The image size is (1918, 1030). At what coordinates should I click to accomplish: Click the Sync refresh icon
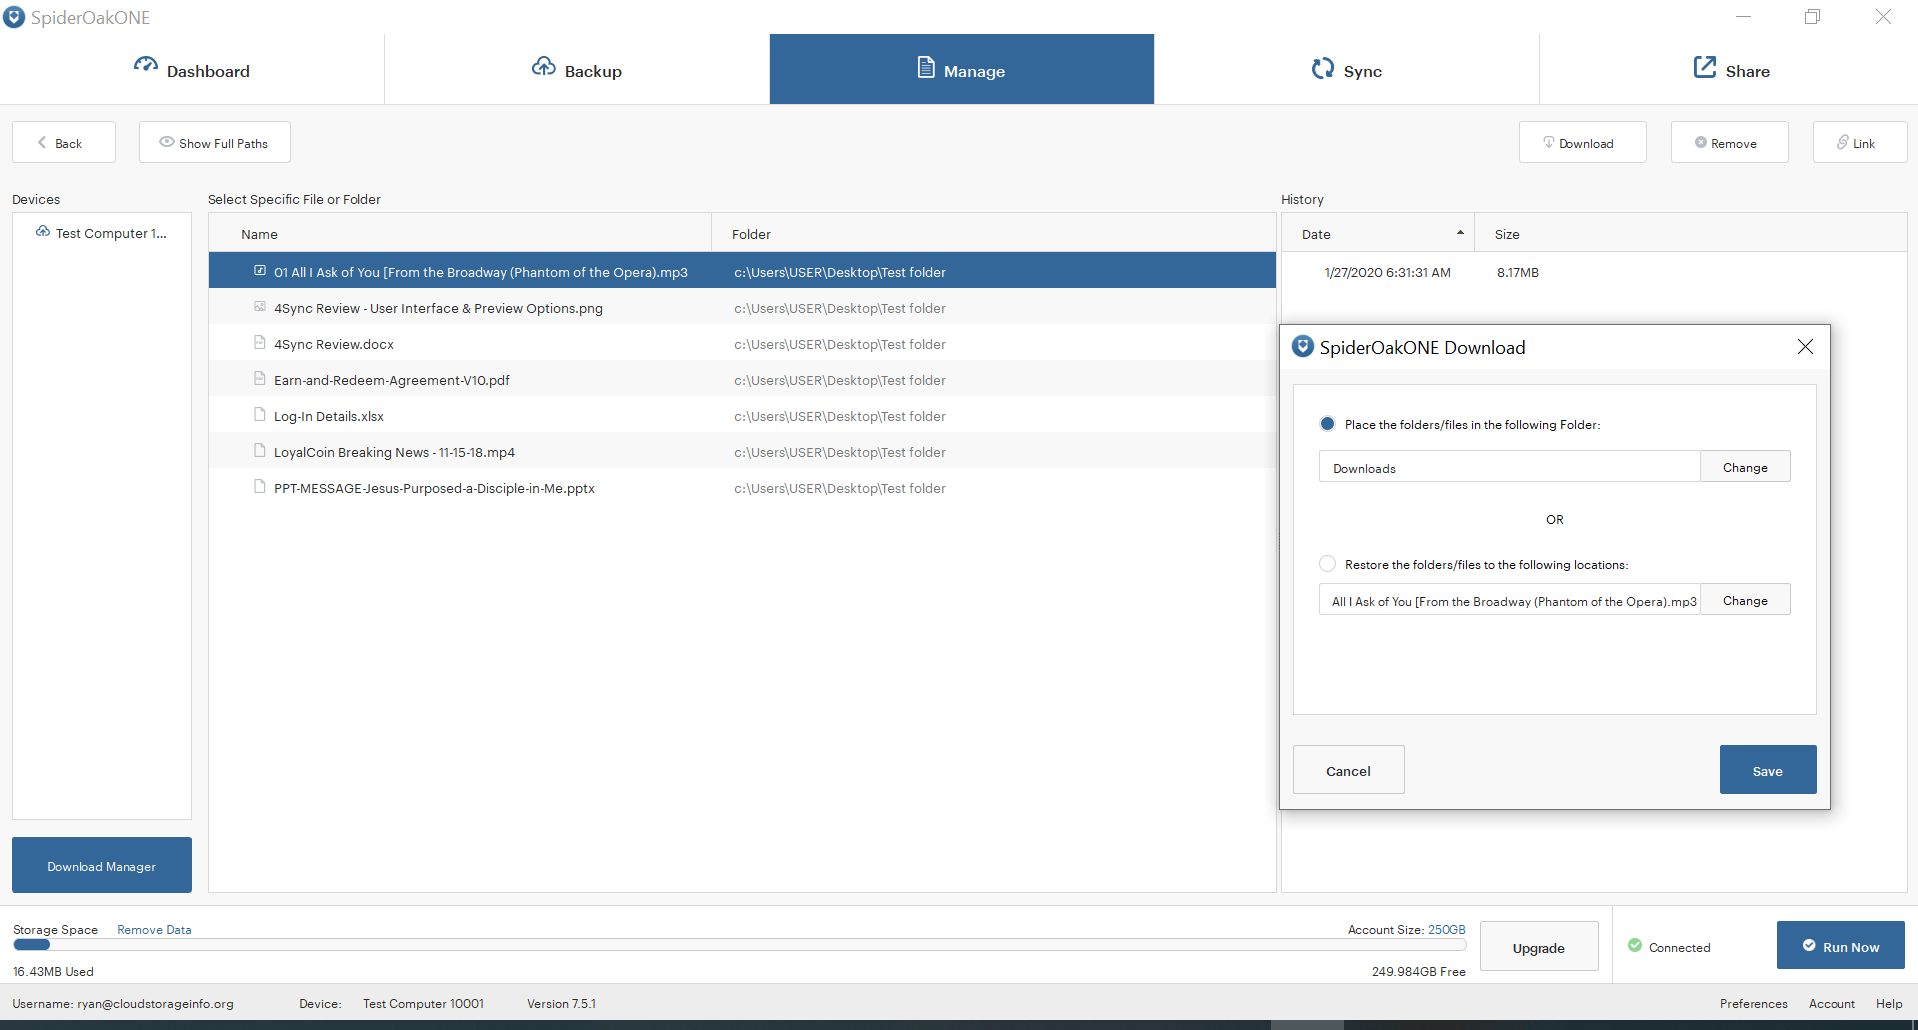pos(1323,68)
